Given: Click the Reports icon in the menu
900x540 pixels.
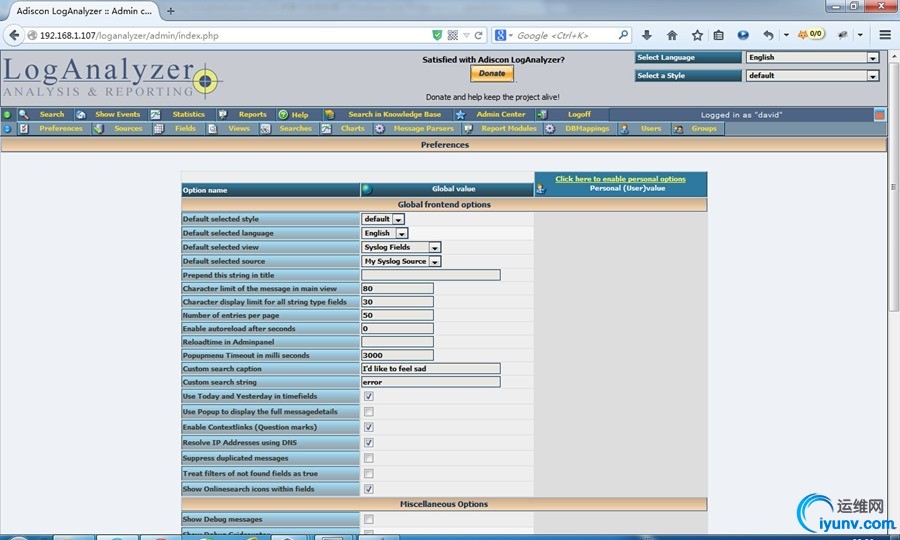Looking at the screenshot, I should pyautogui.click(x=223, y=115).
